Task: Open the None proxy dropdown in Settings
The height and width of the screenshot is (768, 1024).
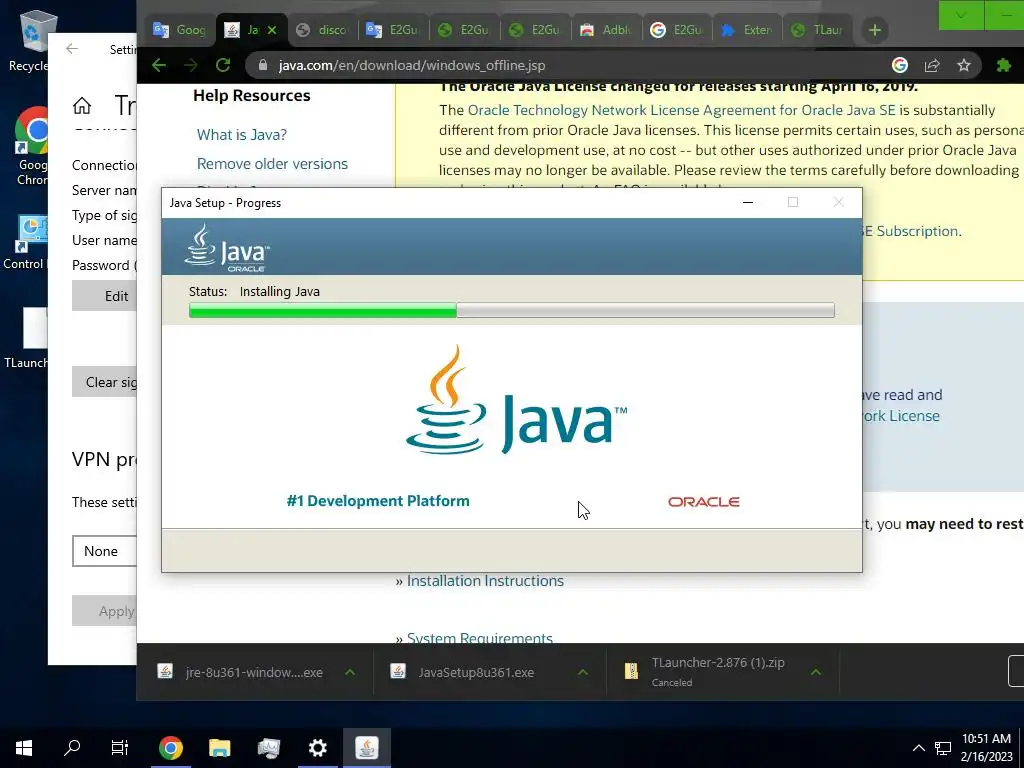Action: [x=104, y=551]
